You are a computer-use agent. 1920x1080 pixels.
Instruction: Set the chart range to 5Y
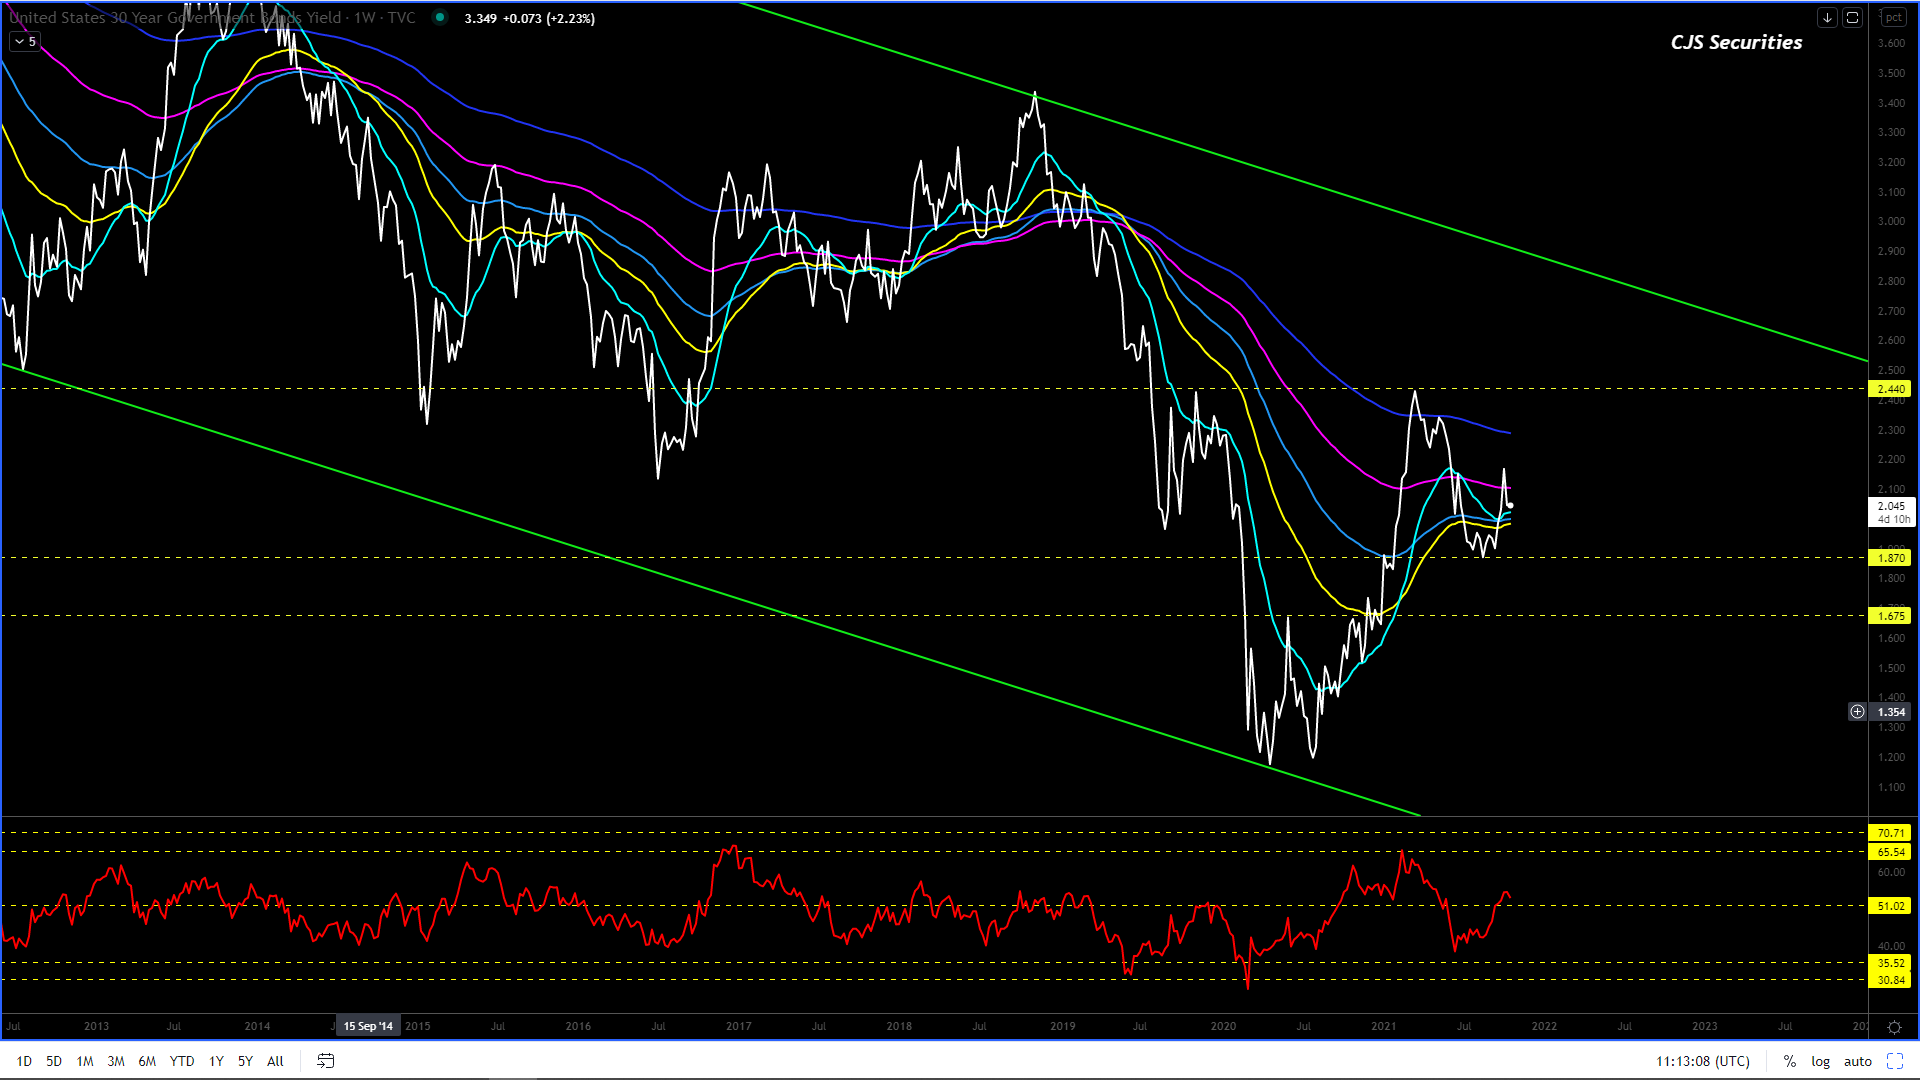[x=245, y=1061]
